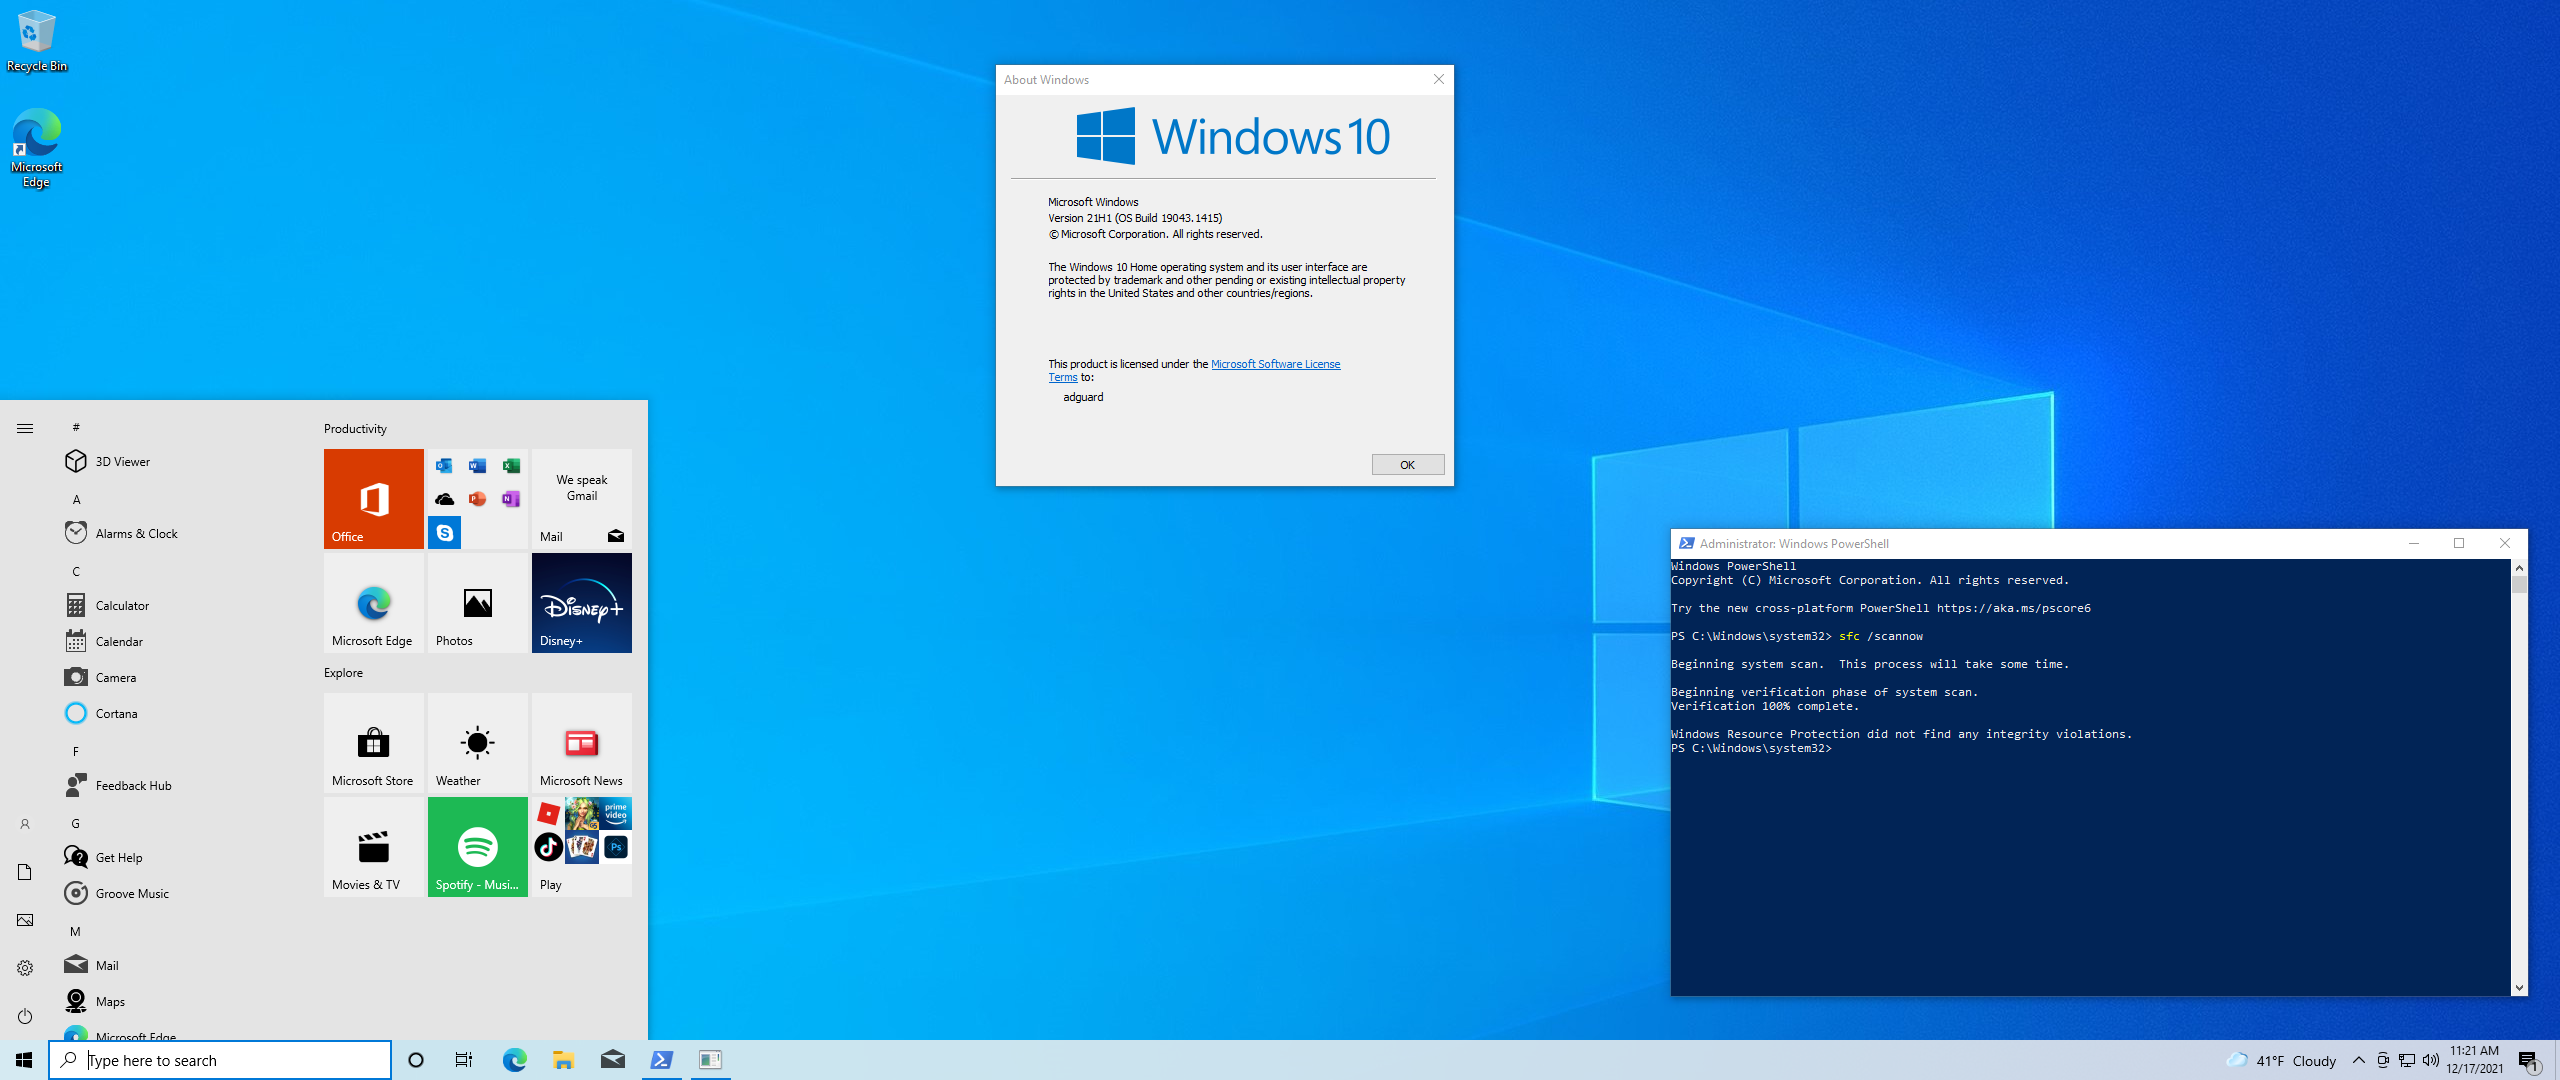Click the weather 41°F Cloudy widget
2560x1080 pixels.
[x=2282, y=1060]
